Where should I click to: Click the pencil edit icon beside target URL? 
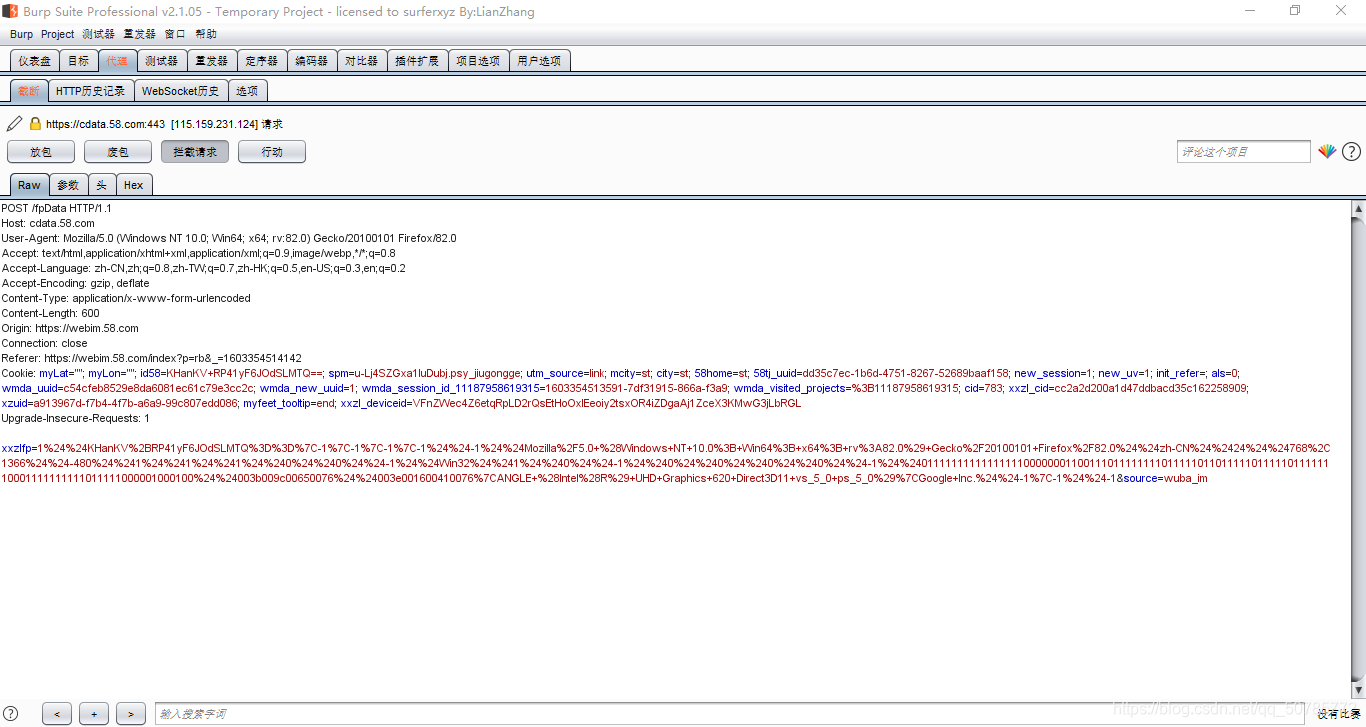pyautogui.click(x=14, y=124)
